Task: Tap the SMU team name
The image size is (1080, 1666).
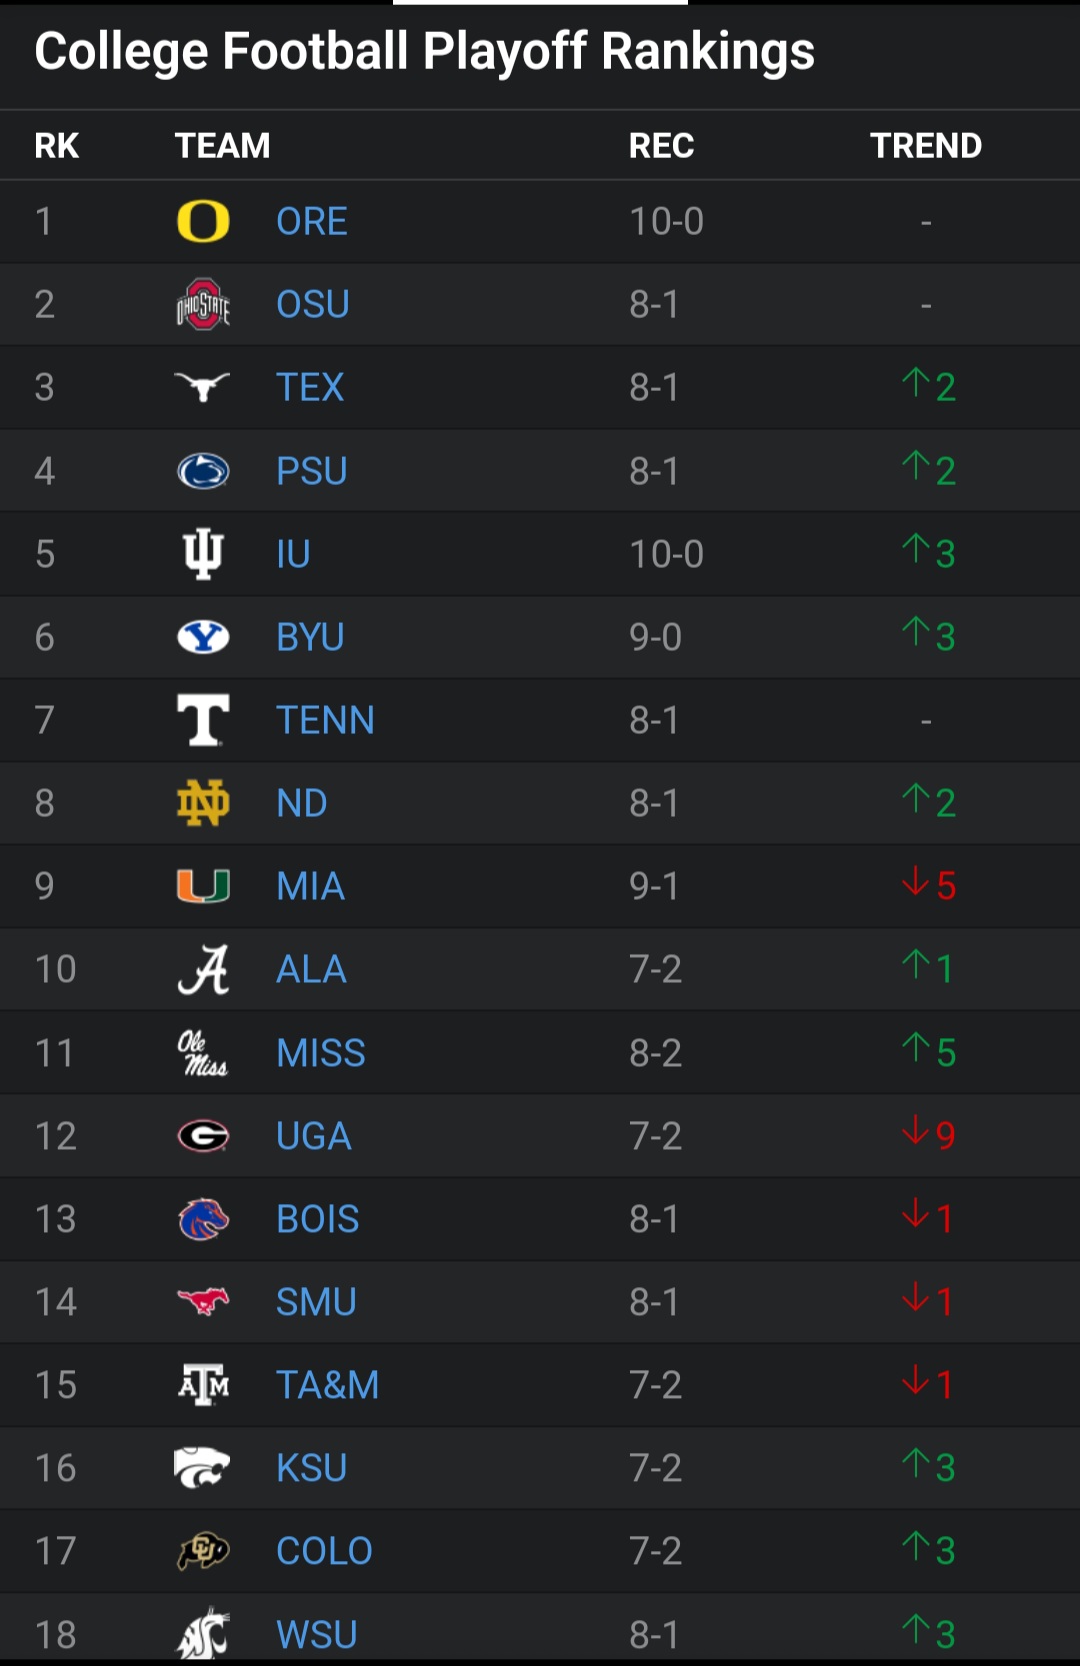Action: point(316,1302)
